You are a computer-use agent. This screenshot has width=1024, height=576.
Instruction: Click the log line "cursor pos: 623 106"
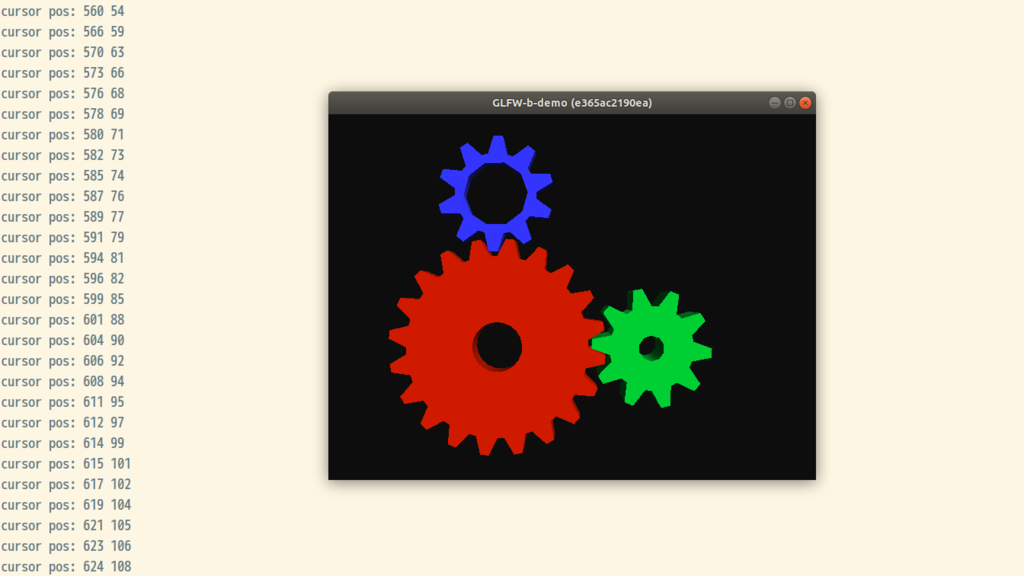coord(66,546)
